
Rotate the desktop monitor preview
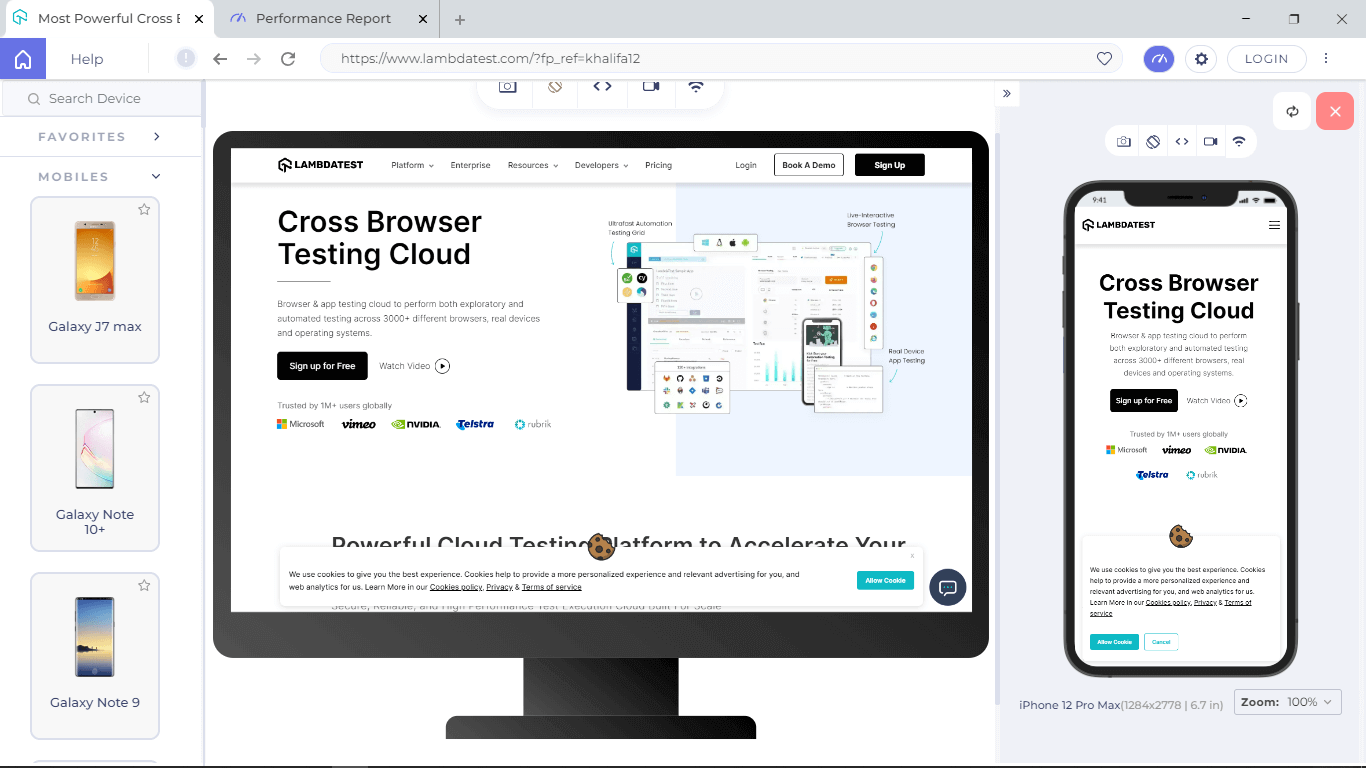pyautogui.click(x=555, y=86)
